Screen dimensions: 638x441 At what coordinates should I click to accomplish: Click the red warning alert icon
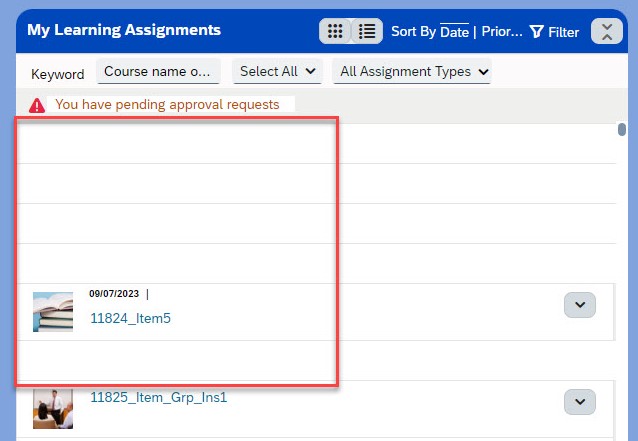coord(37,105)
